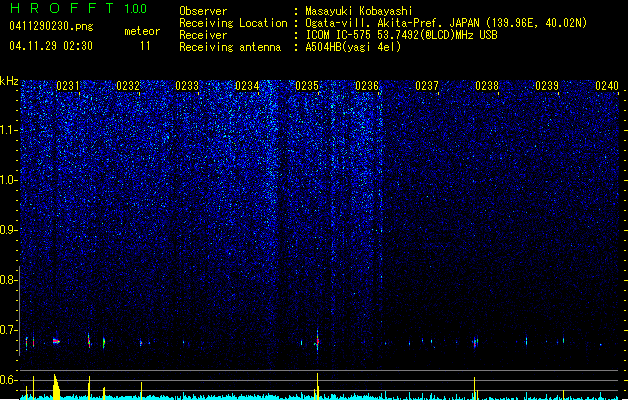Click the 0233 time marker
Viewport: 629px width, 400px height.
click(187, 85)
